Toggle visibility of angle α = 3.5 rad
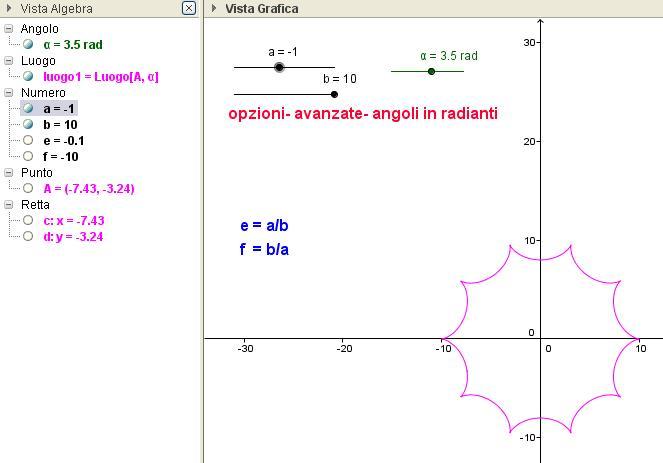This screenshot has width=663, height=463. click(x=28, y=44)
